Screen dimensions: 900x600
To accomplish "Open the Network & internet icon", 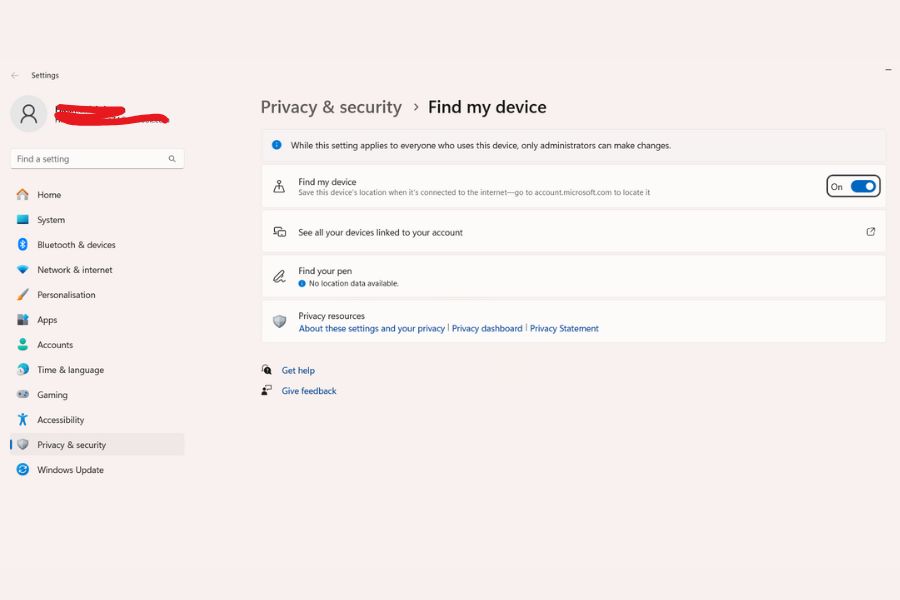I will pos(22,270).
